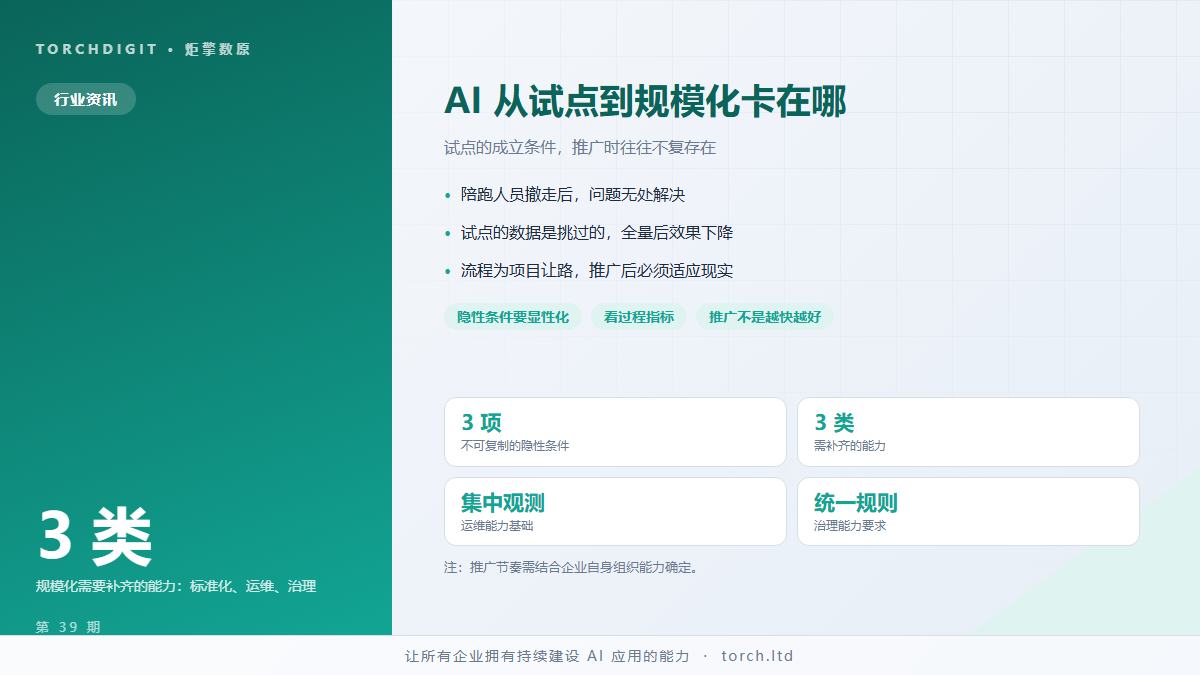The image size is (1200, 675).
Task: Click subtitle 试点的成立条件，推广时往往不复存在
Action: pos(580,147)
